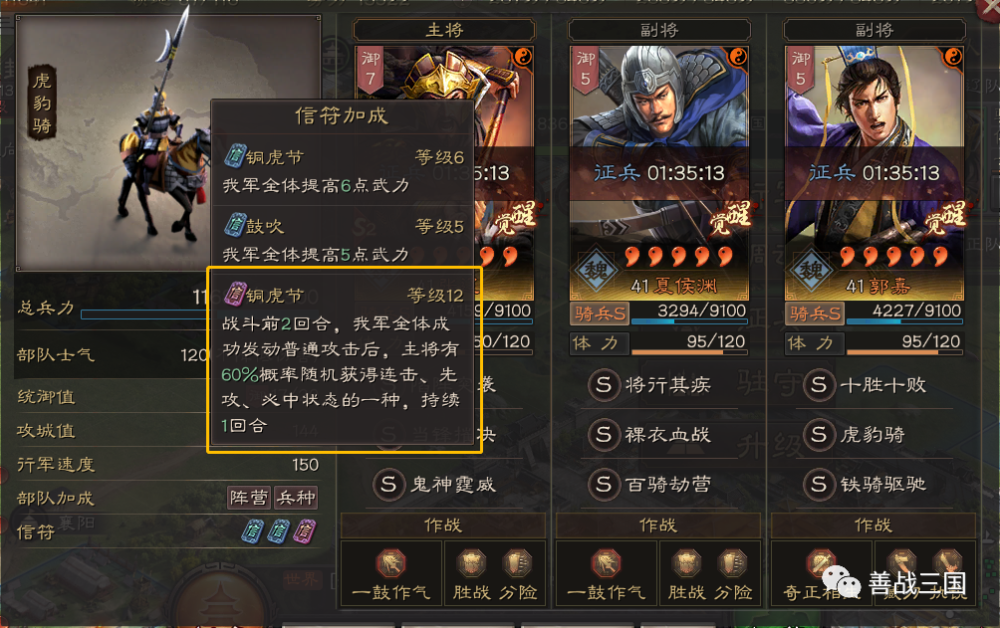Select the 一鼓作气 tactic icon under 夏侯渊
This screenshot has width=1000, height=628.
(x=606, y=564)
